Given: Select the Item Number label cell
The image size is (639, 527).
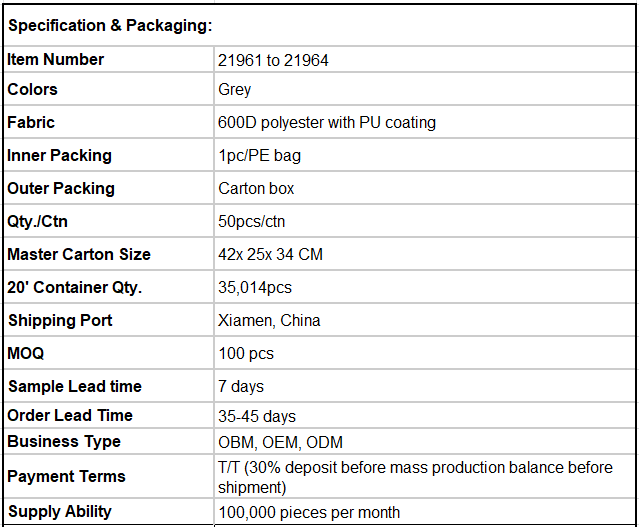Looking at the screenshot, I should pos(108,60).
